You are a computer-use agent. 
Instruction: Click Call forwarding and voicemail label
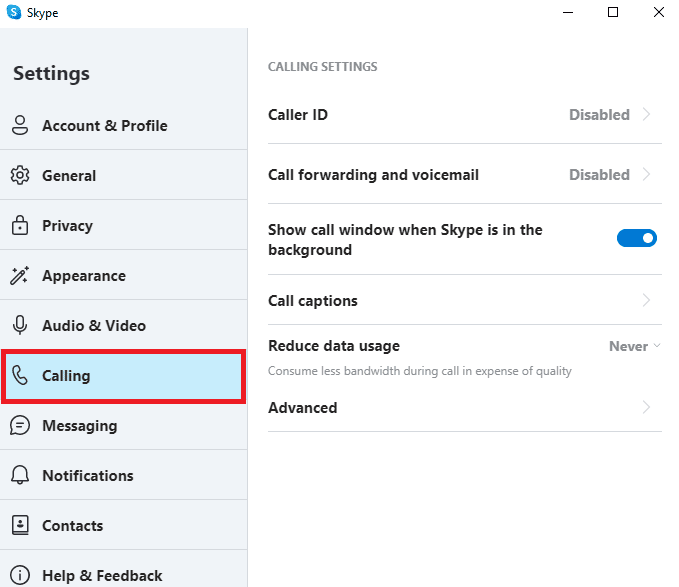coord(373,175)
